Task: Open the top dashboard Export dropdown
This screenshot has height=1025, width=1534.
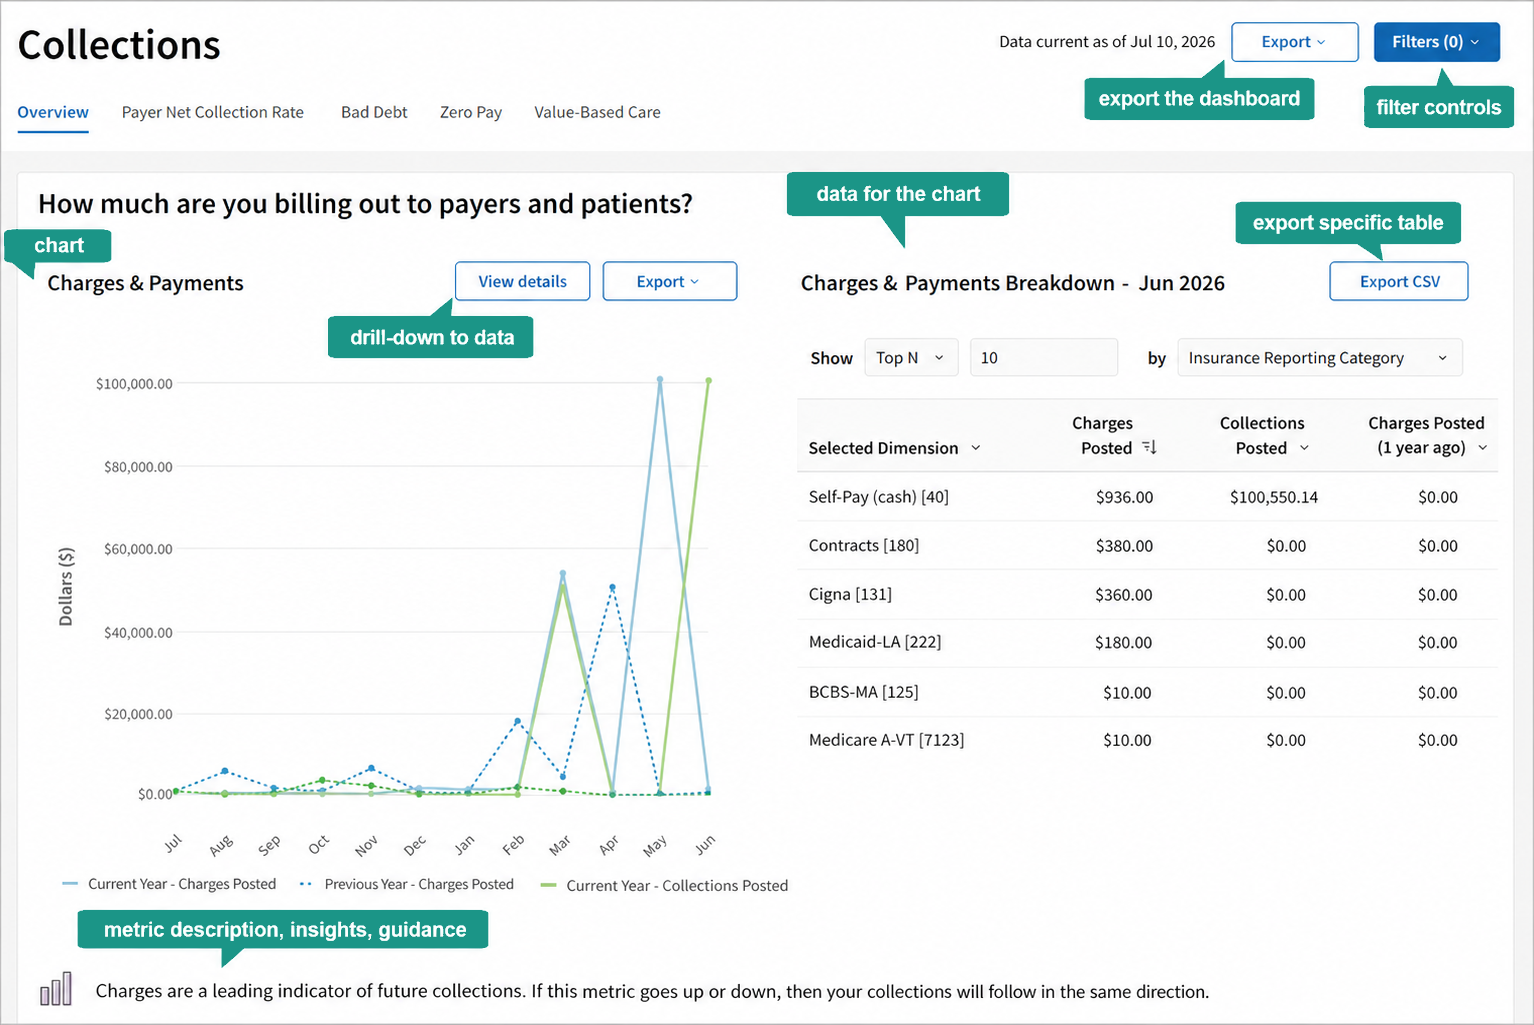Action: tap(1294, 42)
